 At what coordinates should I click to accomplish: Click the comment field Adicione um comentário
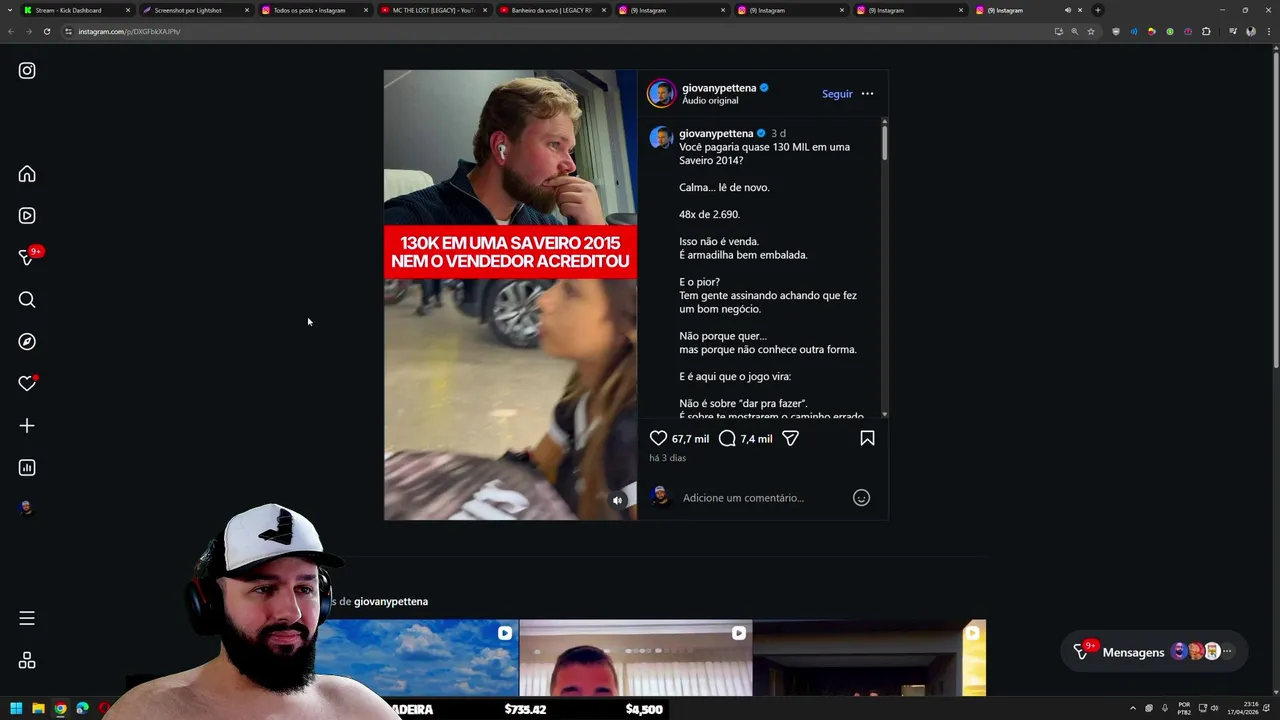pos(743,498)
